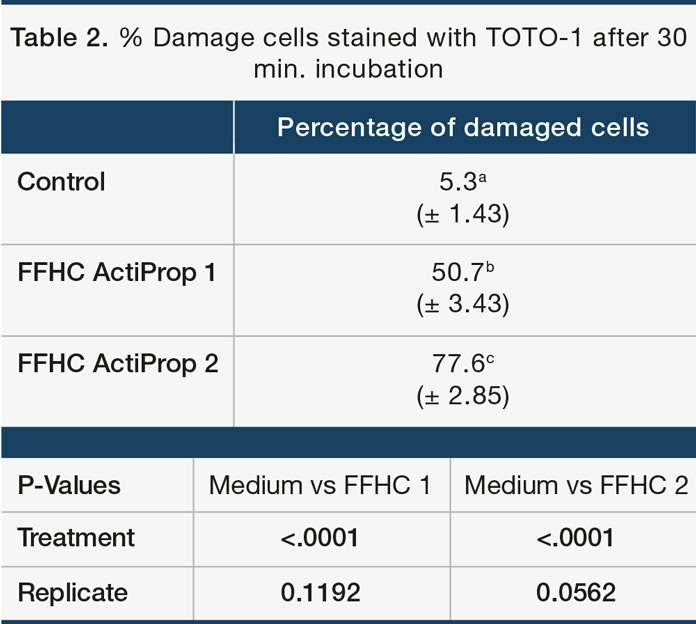Image resolution: width=696 pixels, height=624 pixels.
Task: Click the (± 1.43) deviation text
Action: (x=463, y=214)
